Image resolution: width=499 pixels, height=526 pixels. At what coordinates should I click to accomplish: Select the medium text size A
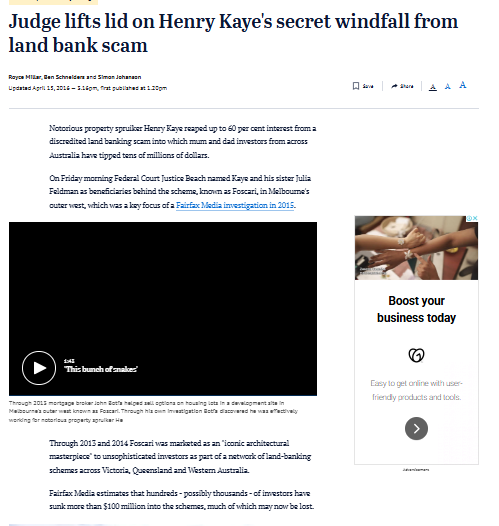(448, 86)
